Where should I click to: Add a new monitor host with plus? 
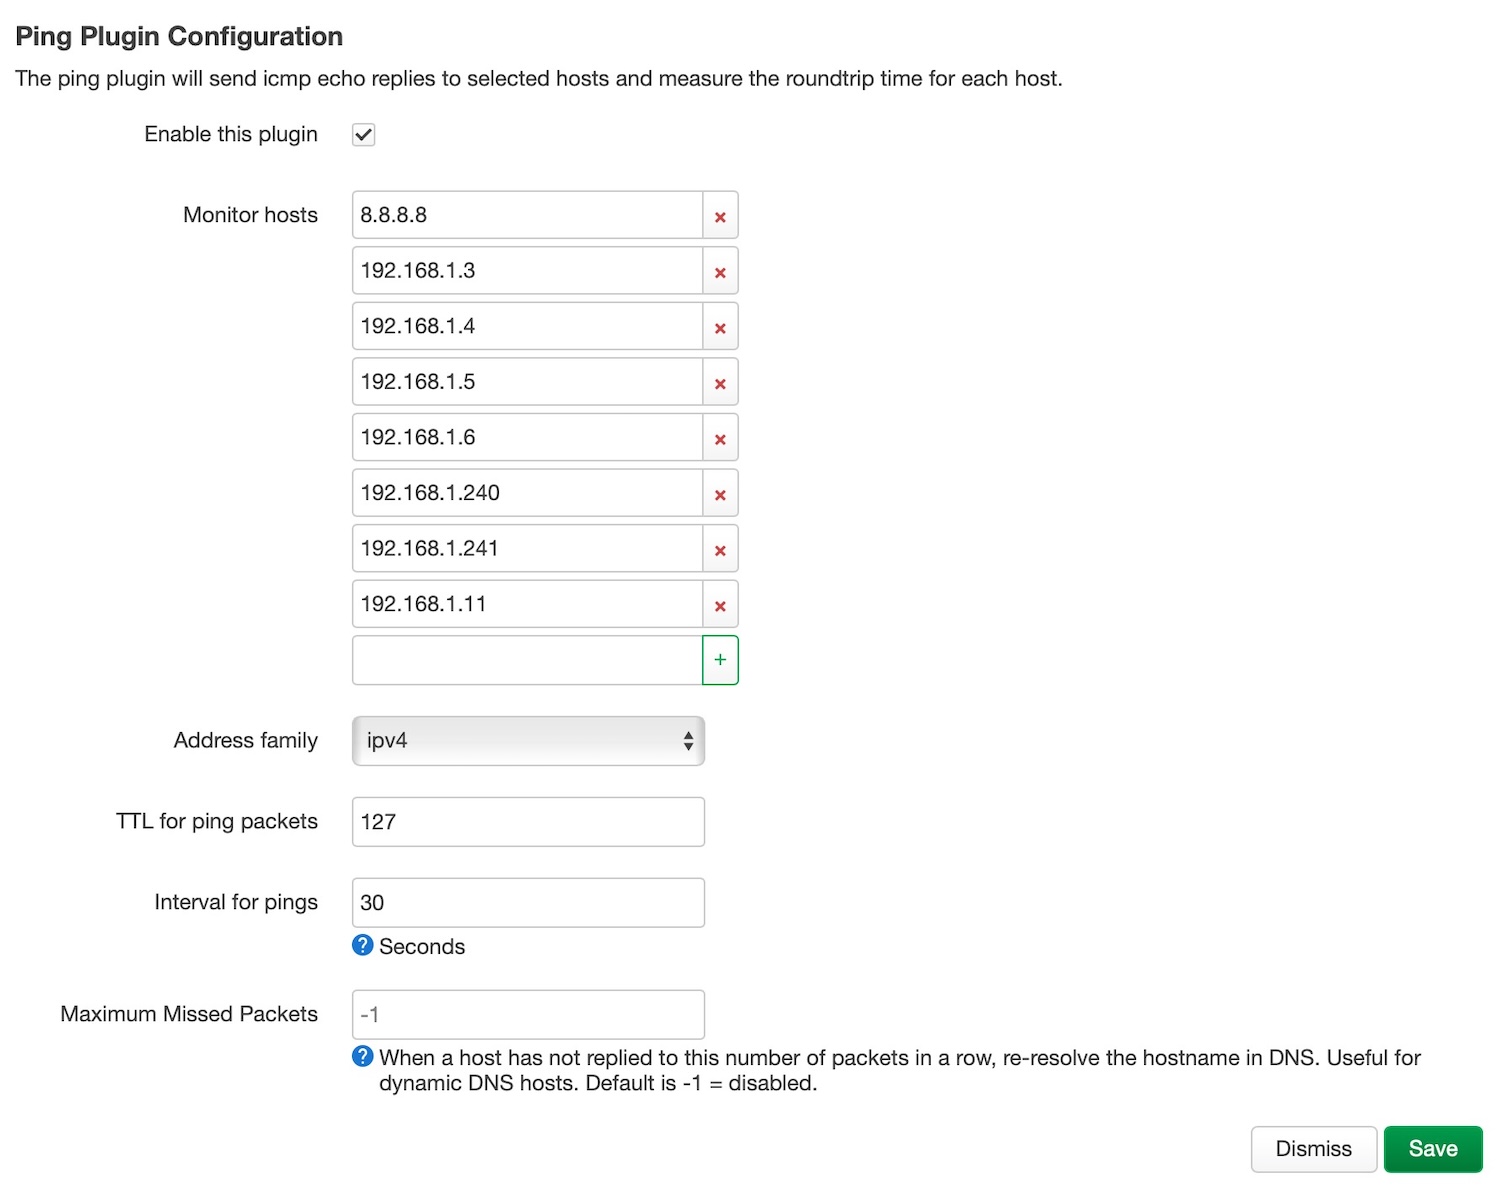tap(720, 660)
